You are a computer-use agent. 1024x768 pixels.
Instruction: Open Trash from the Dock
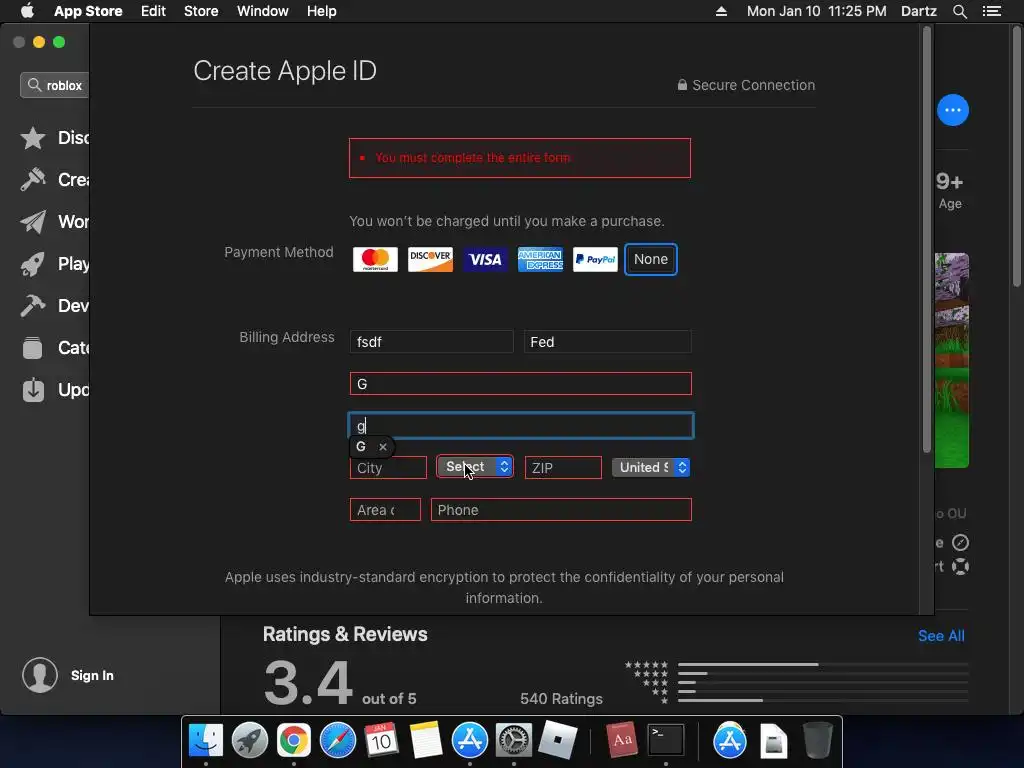point(818,740)
